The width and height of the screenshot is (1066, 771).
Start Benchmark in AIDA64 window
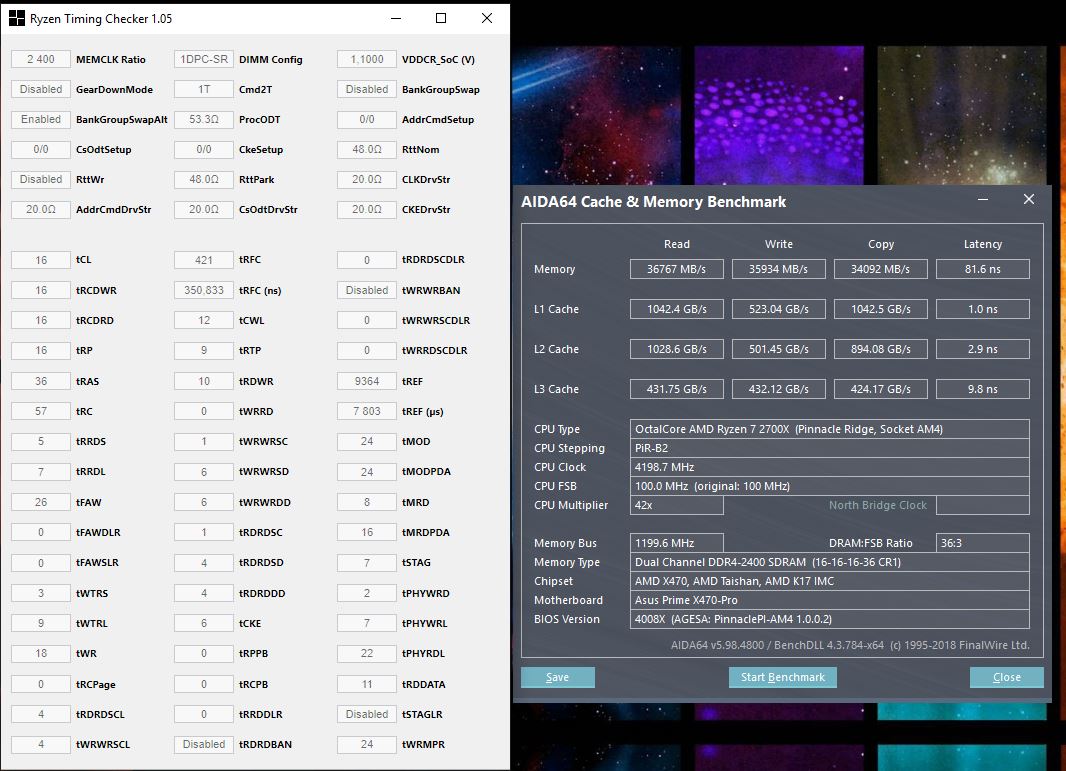(783, 677)
